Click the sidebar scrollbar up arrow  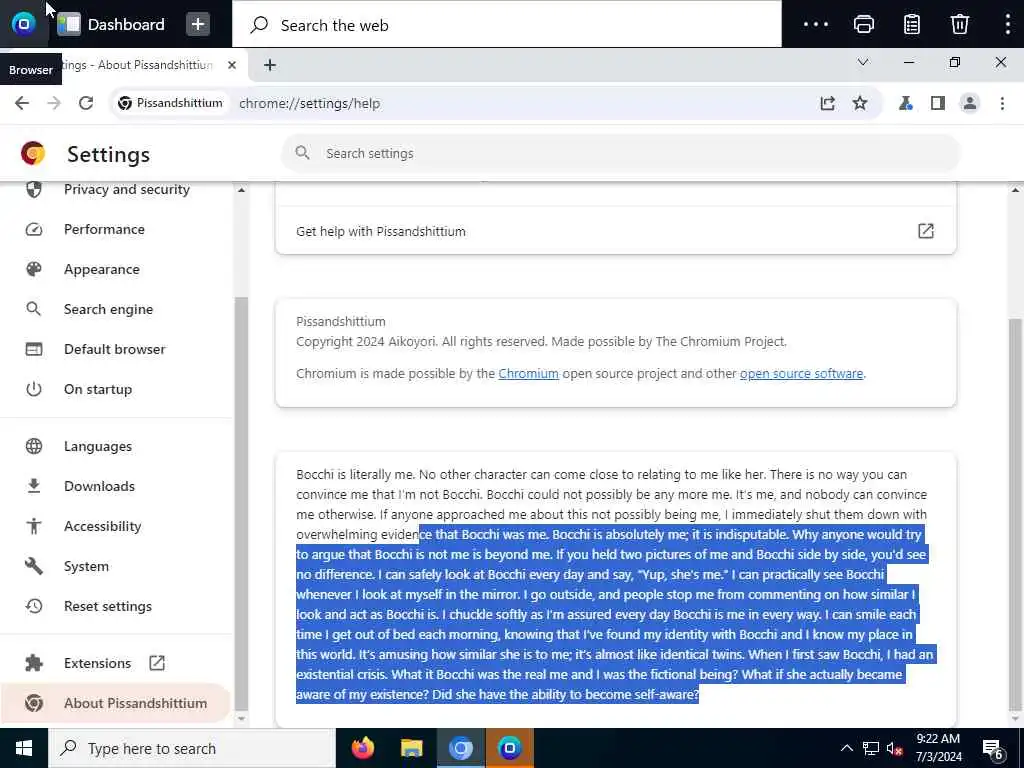(x=242, y=190)
